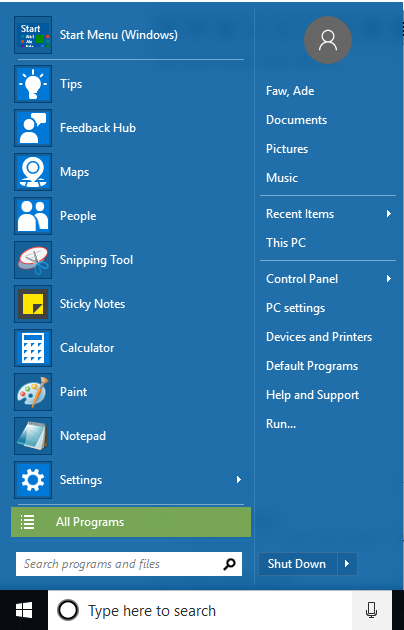
Task: Click the Settings gear icon
Action: [33, 480]
